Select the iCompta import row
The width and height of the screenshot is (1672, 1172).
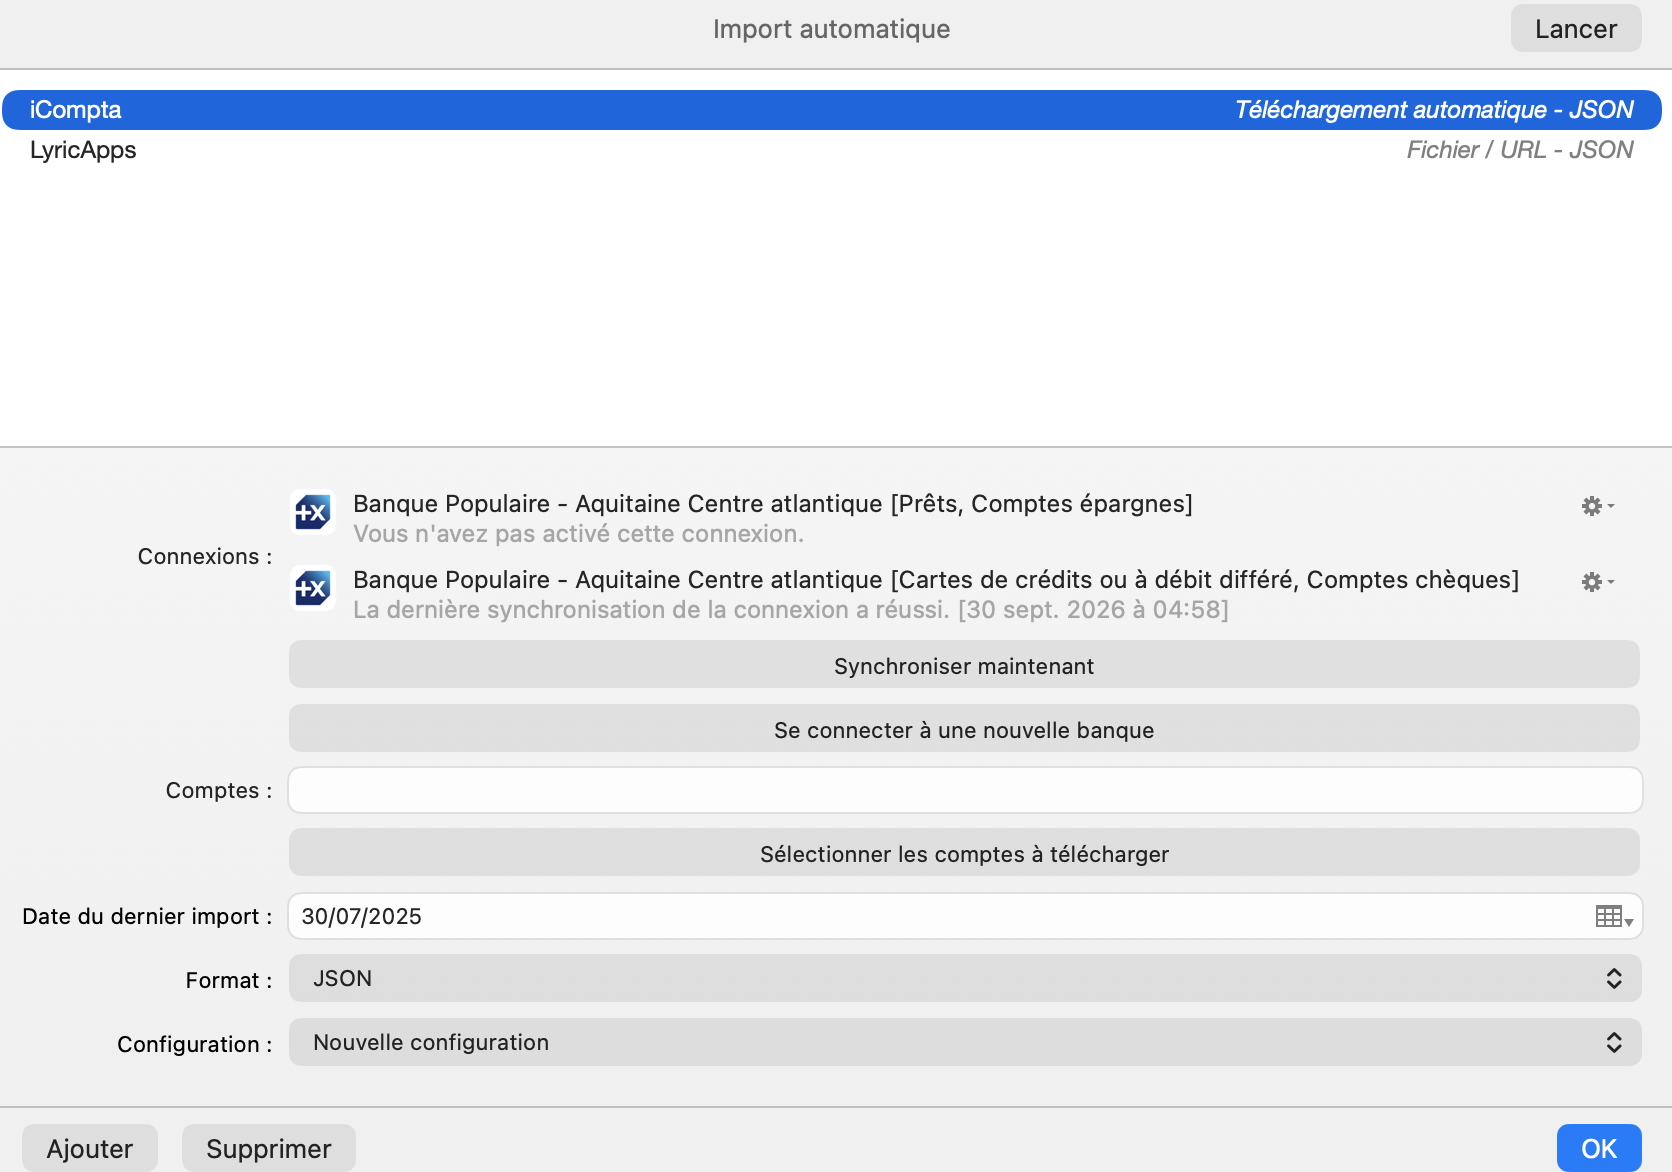tap(832, 110)
